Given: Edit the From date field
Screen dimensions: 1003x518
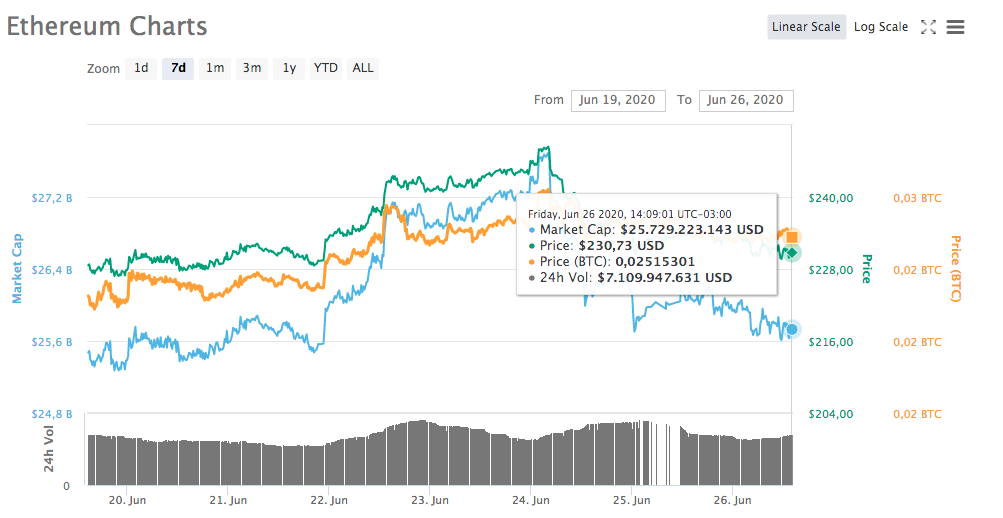Looking at the screenshot, I should pos(618,100).
